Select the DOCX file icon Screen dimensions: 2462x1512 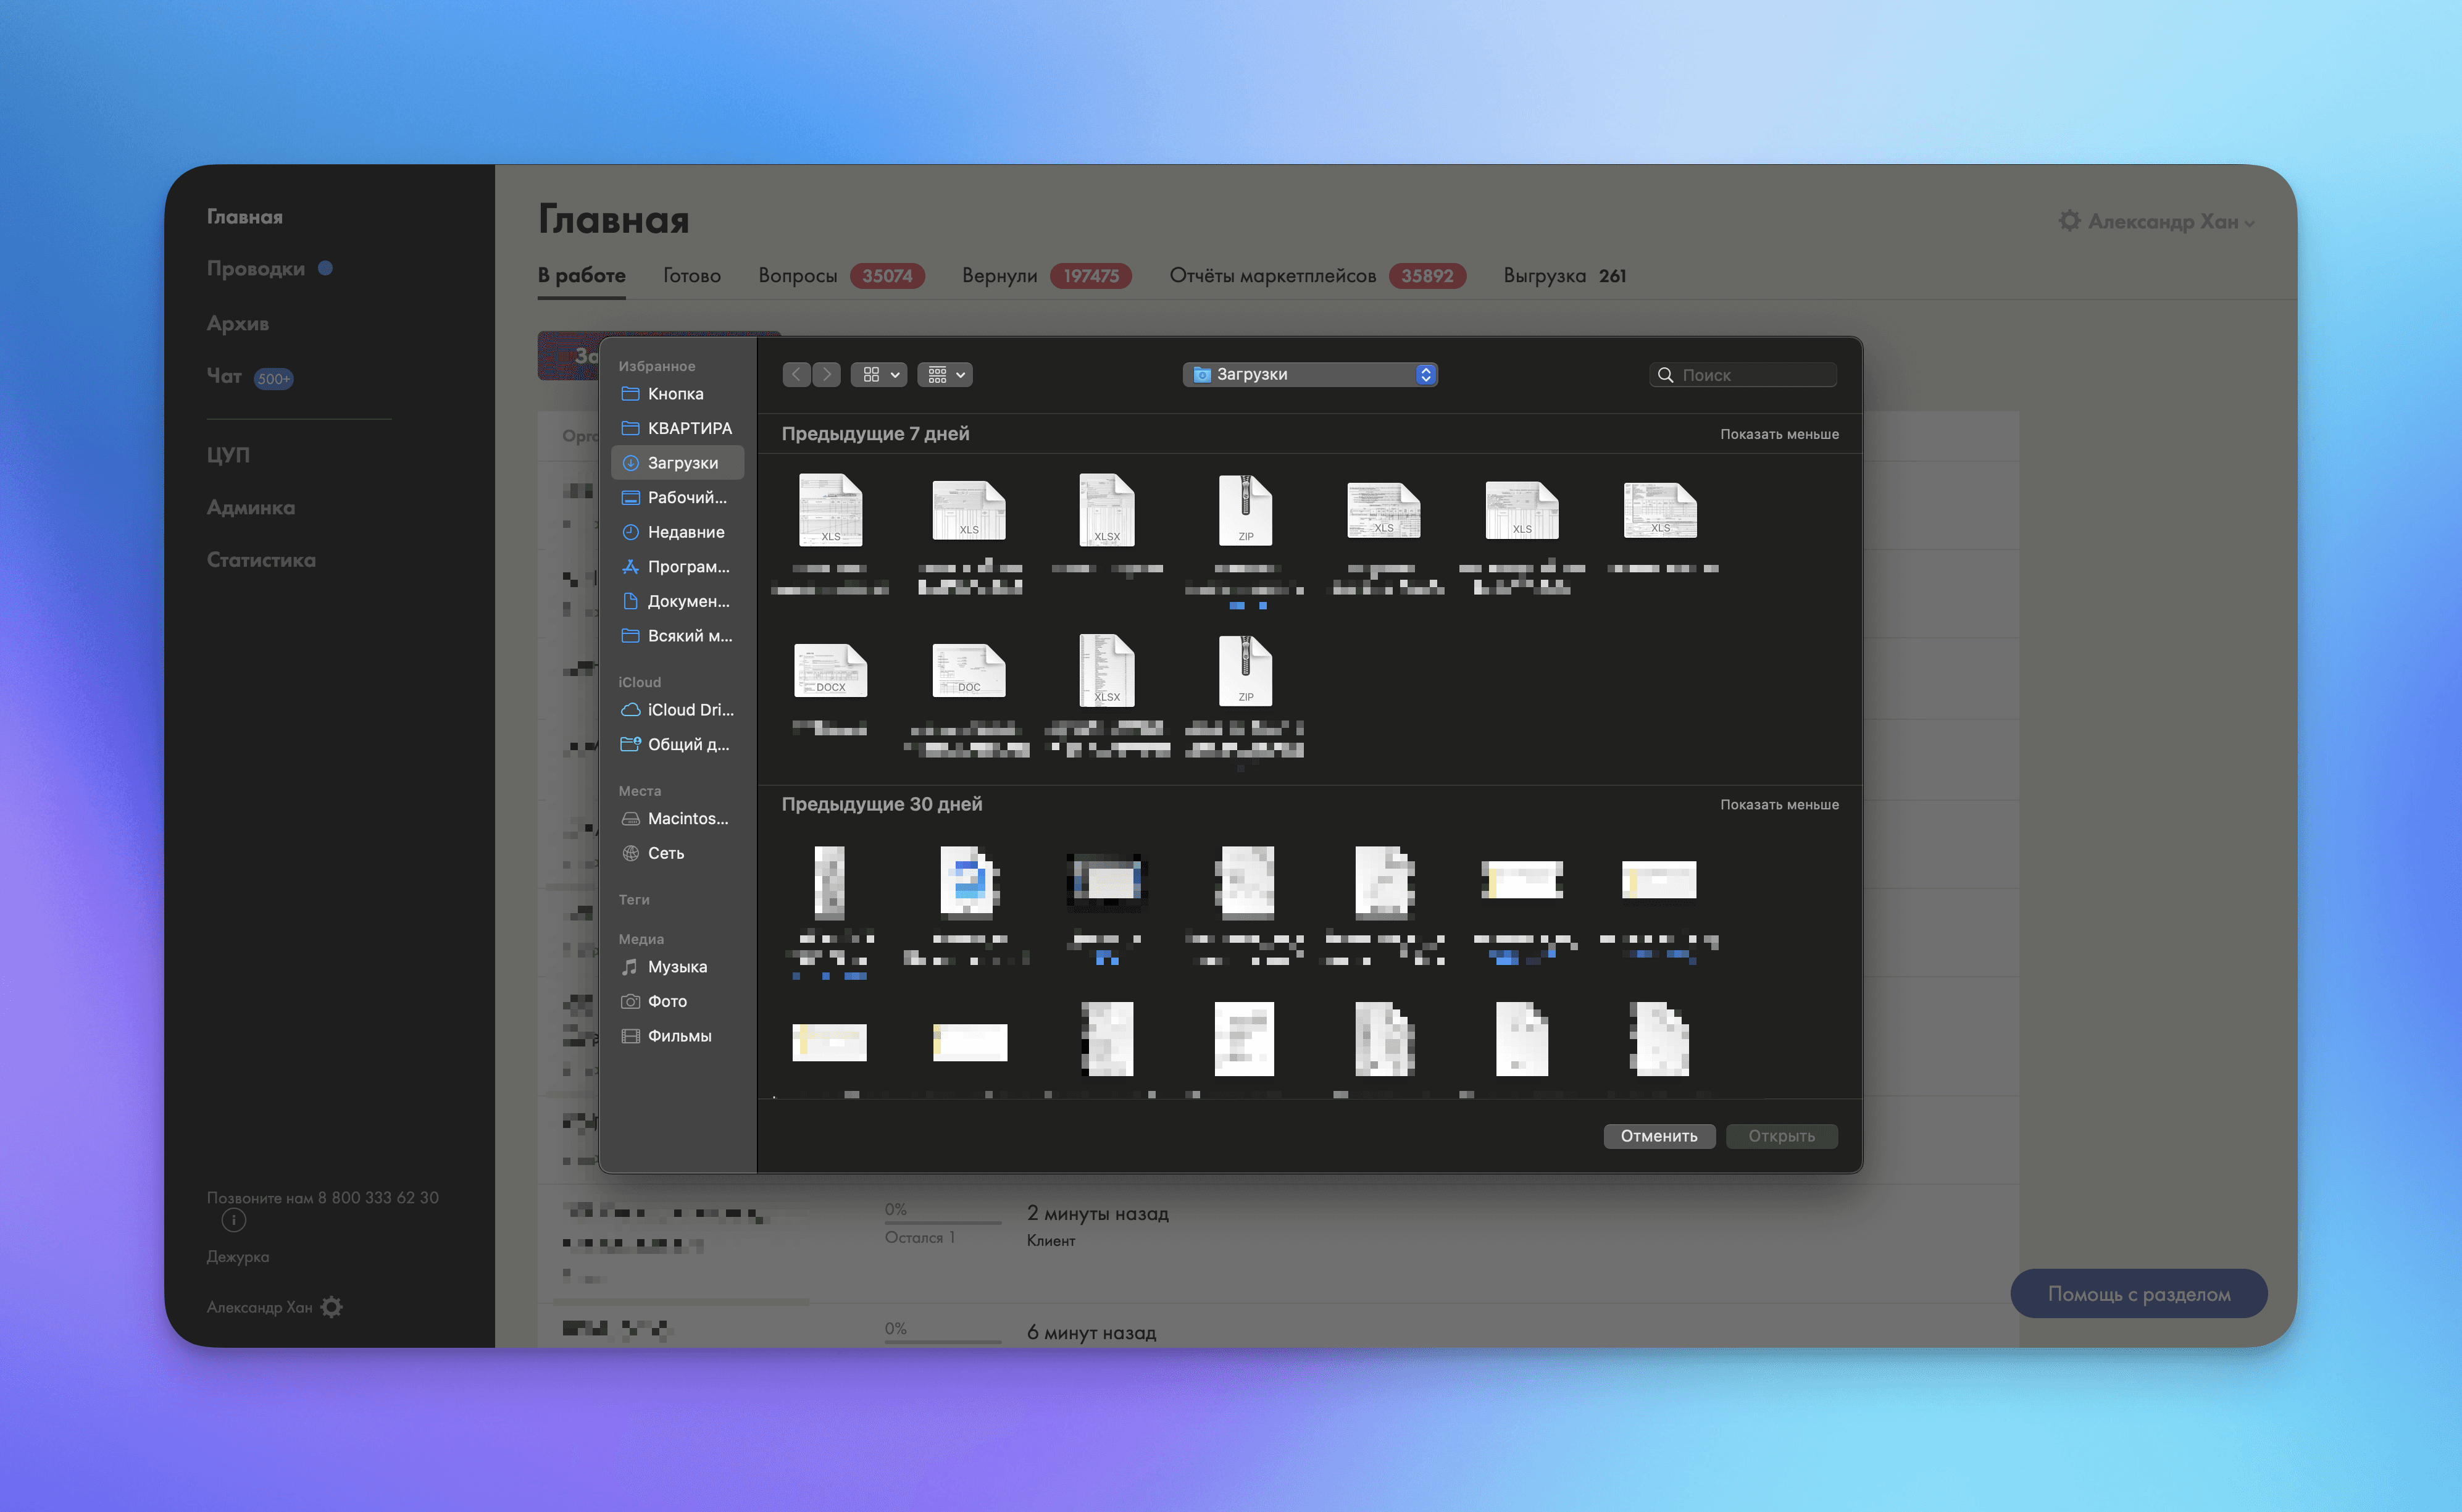pos(830,669)
